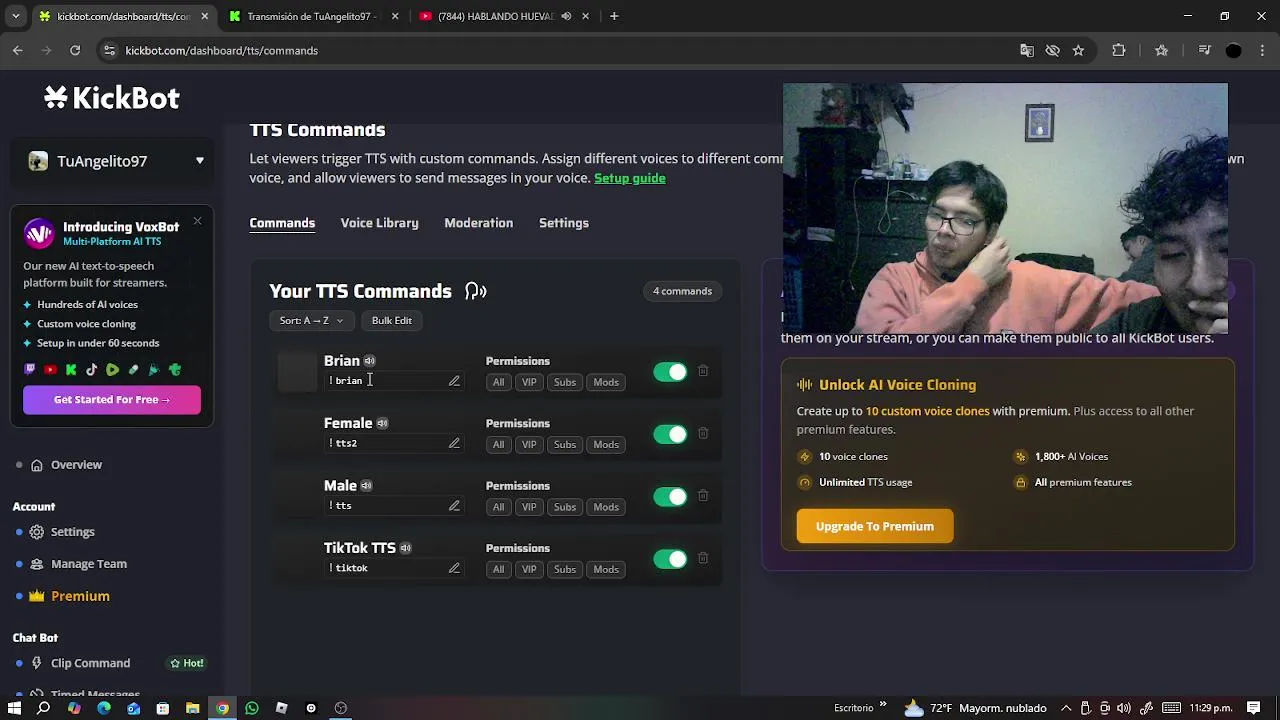The height and width of the screenshot is (720, 1280).
Task: Switch to the Commands tab
Action: (x=282, y=223)
